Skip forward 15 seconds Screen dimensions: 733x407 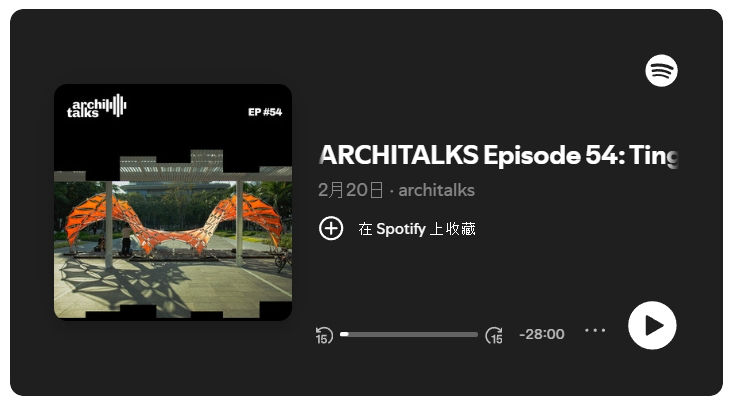494,335
